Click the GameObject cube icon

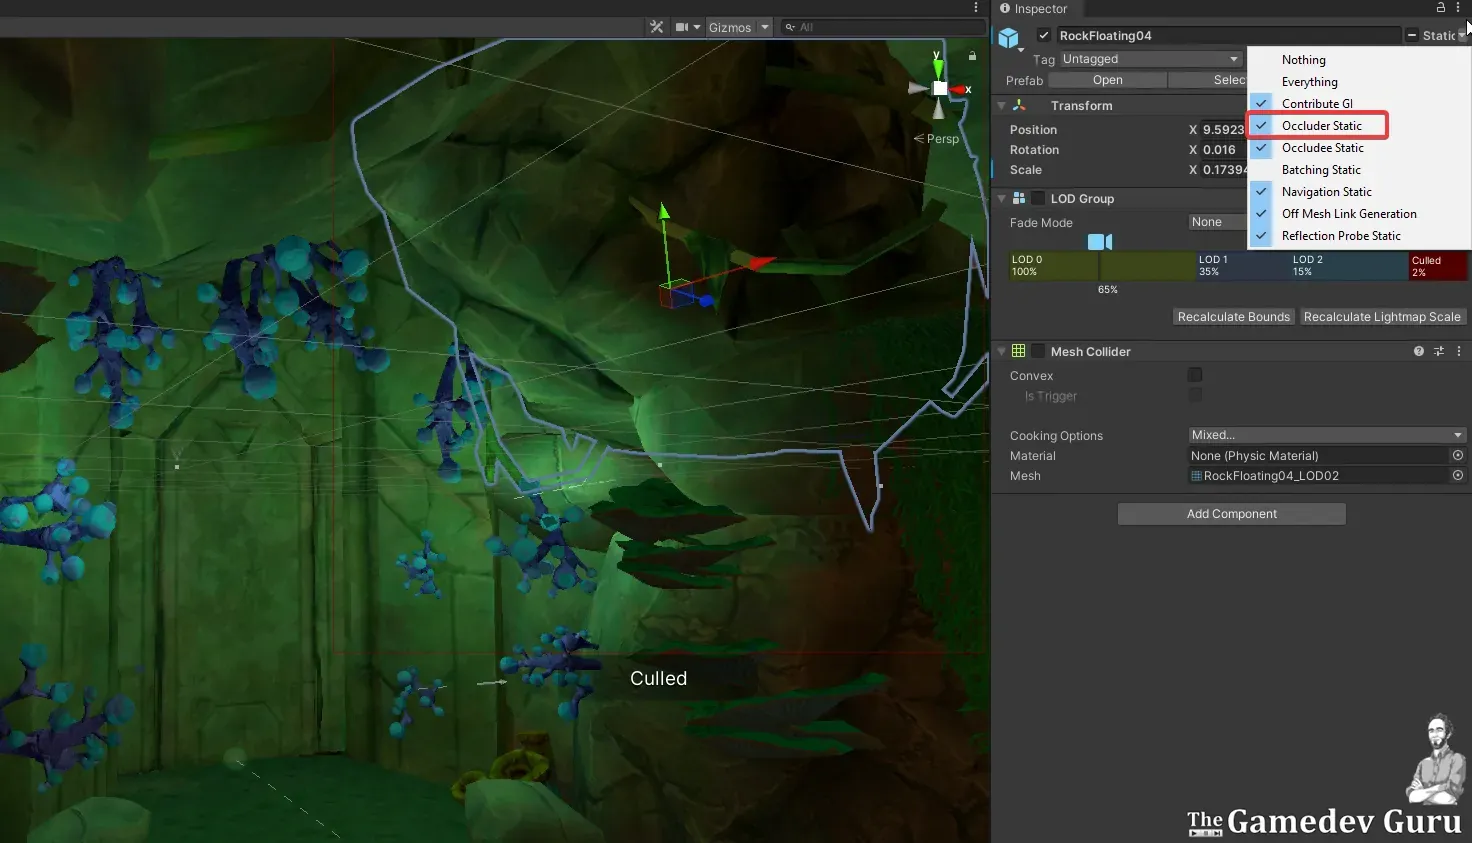(x=1008, y=38)
